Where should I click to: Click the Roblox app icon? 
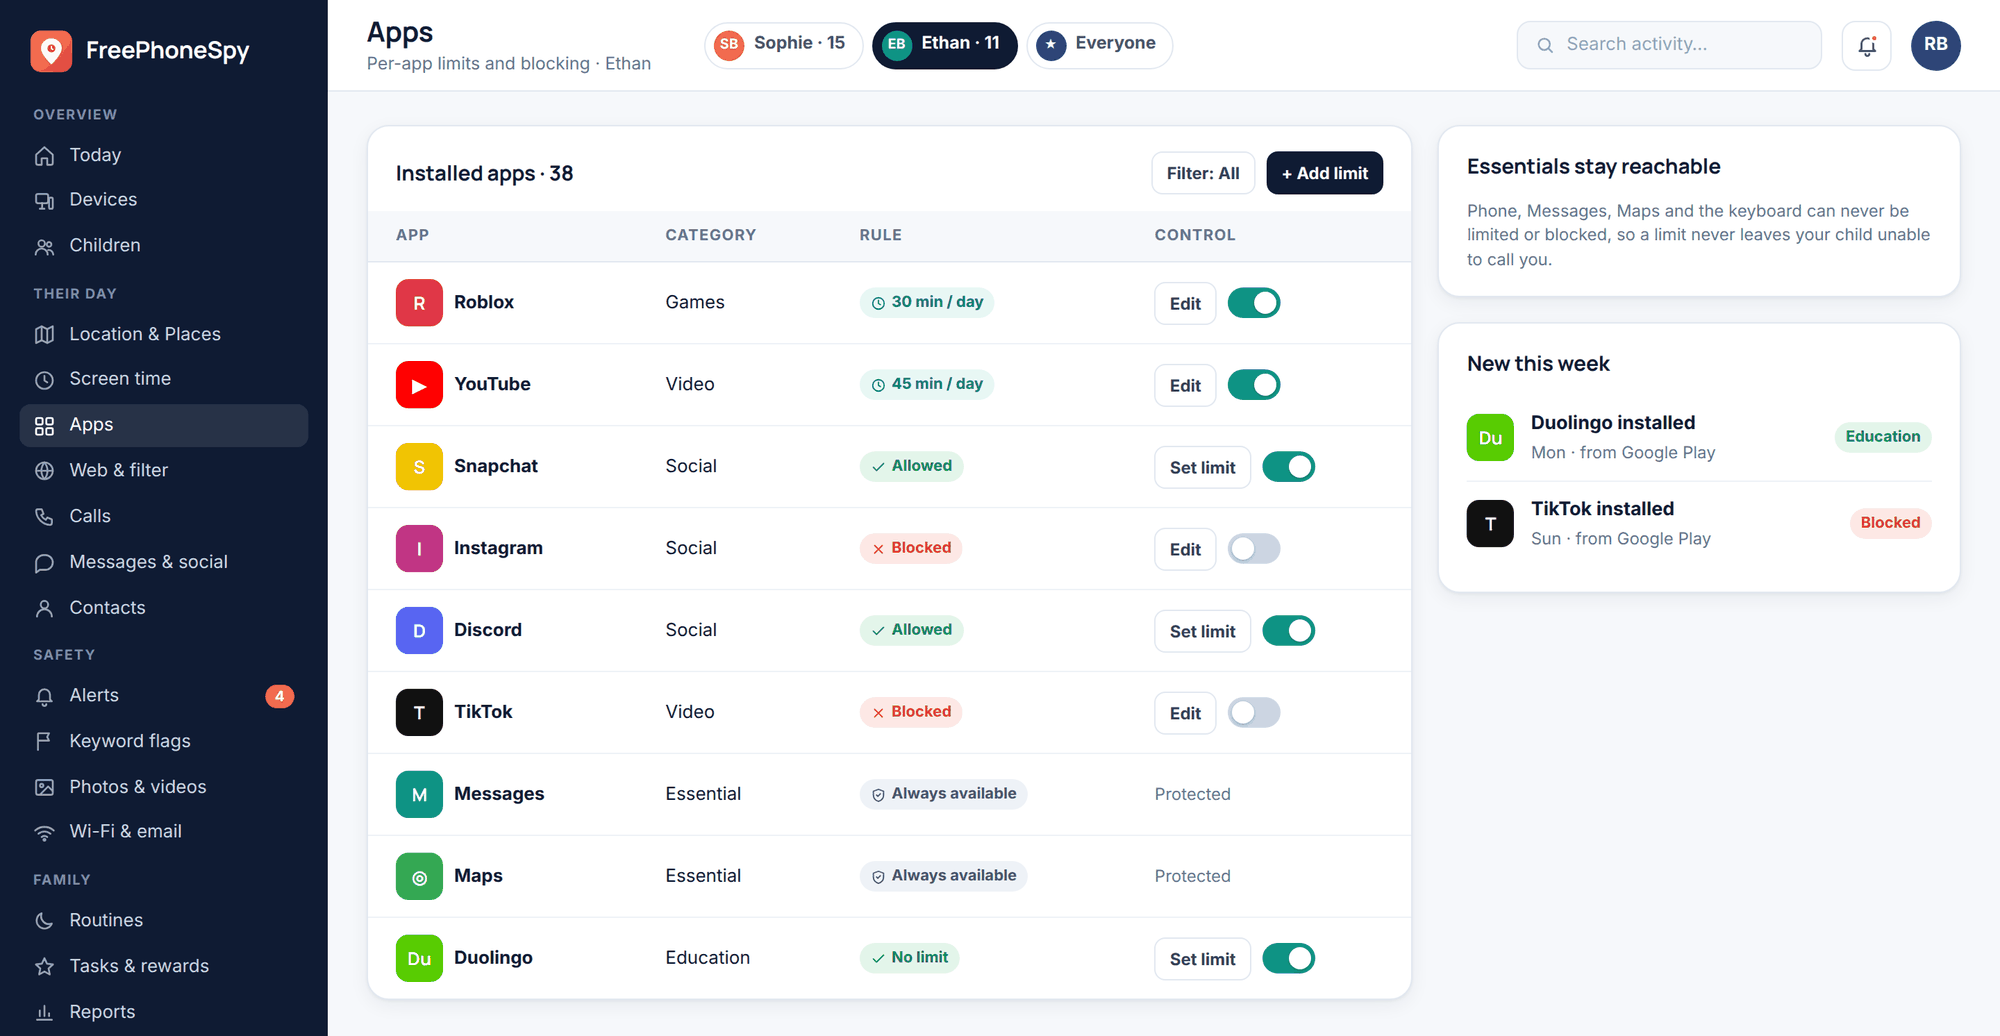419,303
